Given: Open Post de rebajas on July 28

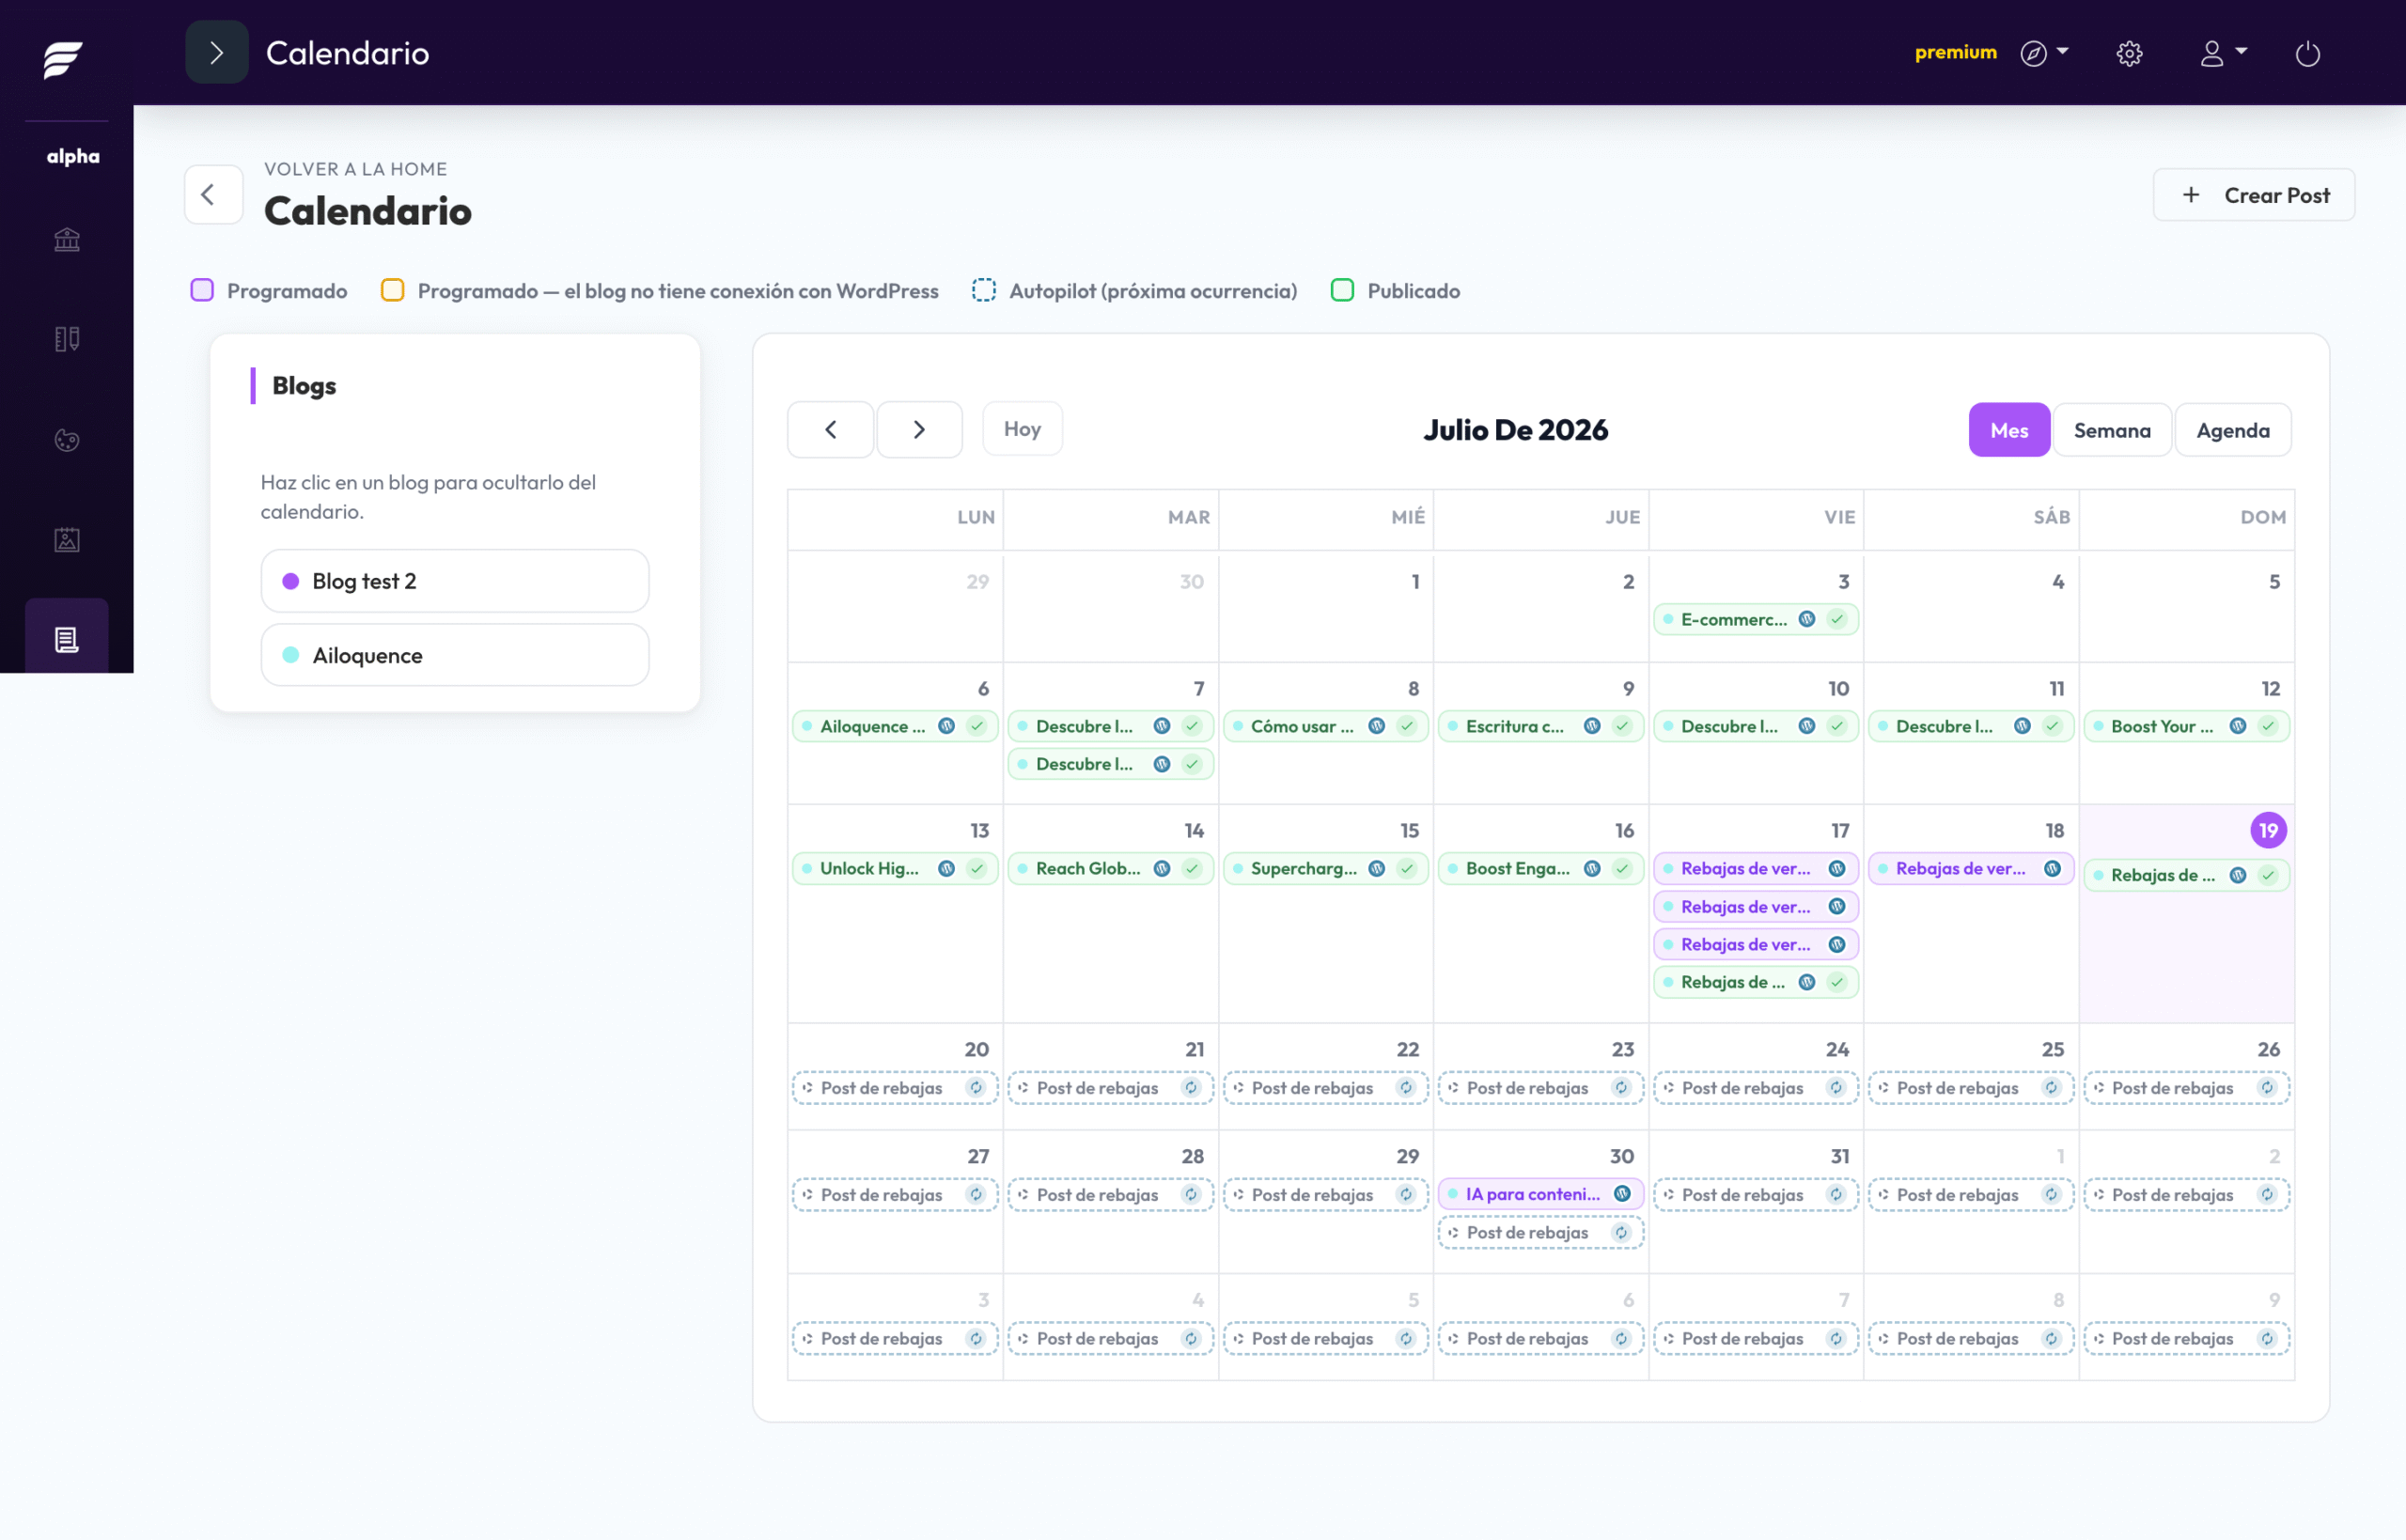Looking at the screenshot, I should (1110, 1195).
